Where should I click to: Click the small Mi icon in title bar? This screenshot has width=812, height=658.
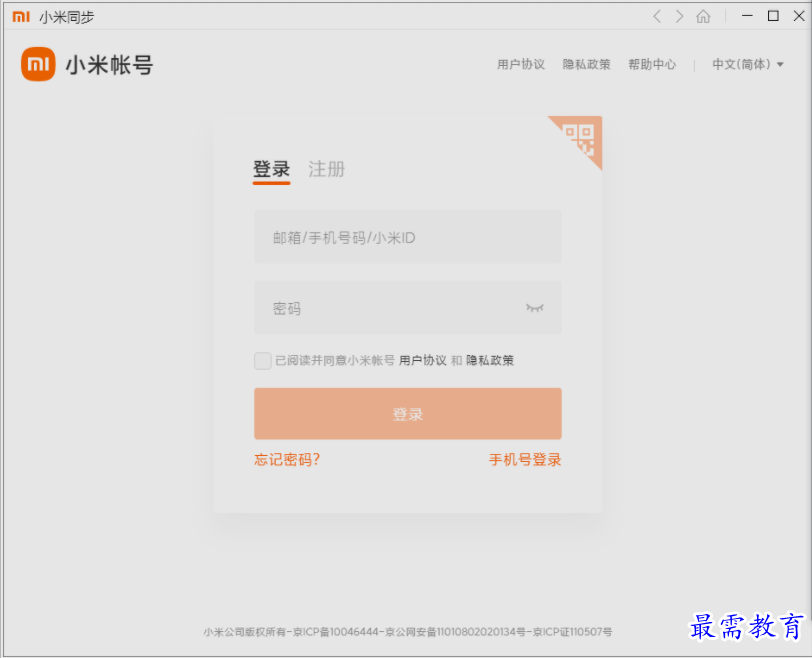click(x=21, y=17)
